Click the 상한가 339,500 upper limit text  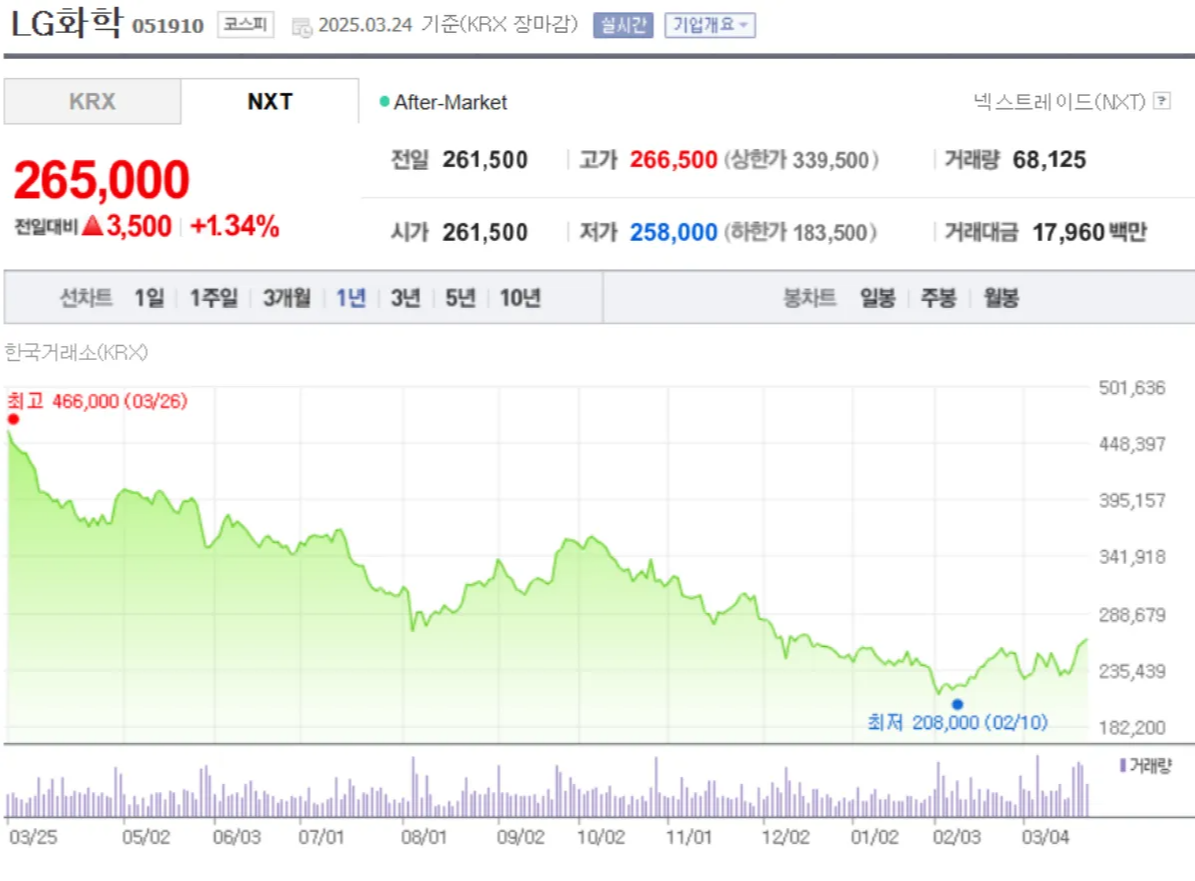click(801, 160)
